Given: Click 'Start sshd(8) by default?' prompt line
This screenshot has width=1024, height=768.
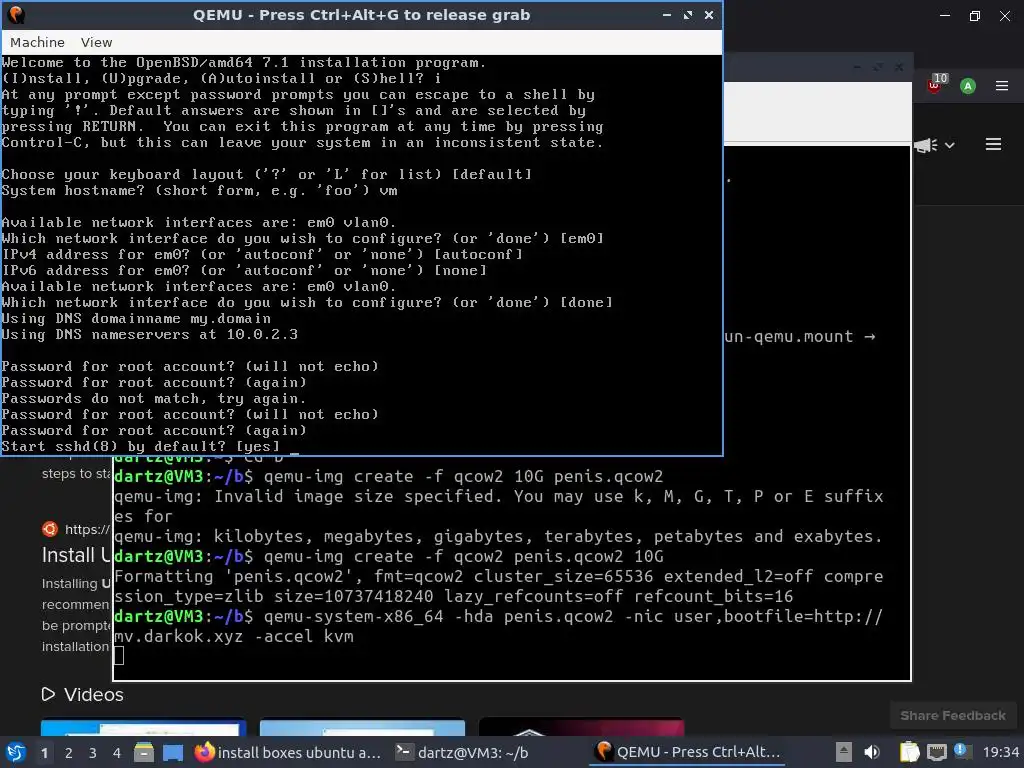Looking at the screenshot, I should (x=140, y=447).
